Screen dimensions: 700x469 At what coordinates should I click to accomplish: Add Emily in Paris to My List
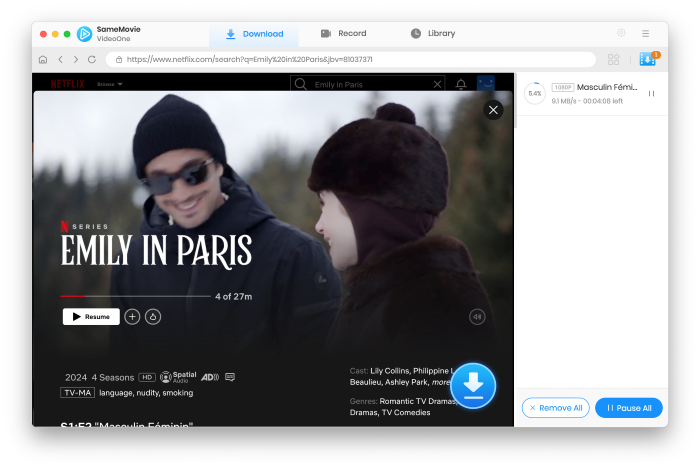pyautogui.click(x=132, y=316)
